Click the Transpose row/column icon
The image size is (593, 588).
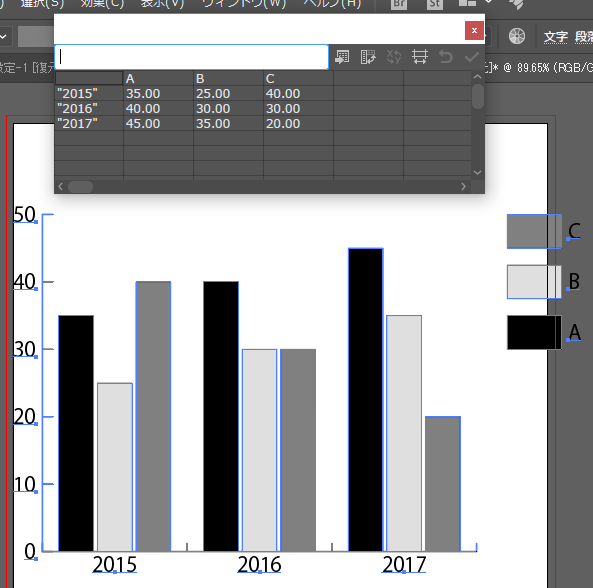pos(368,57)
